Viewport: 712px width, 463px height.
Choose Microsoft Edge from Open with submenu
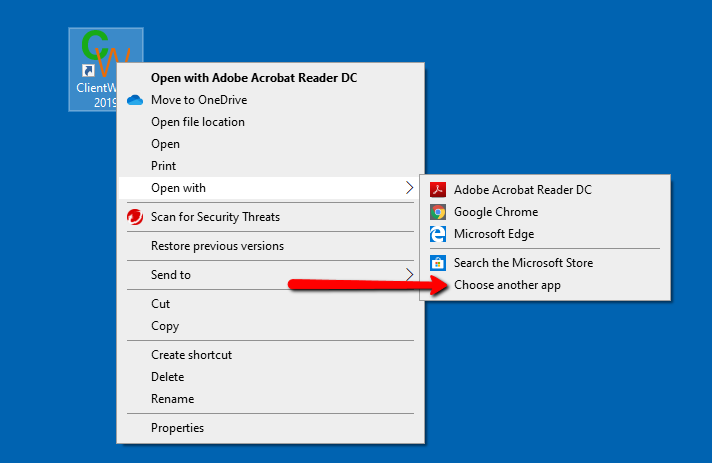pyautogui.click(x=545, y=234)
